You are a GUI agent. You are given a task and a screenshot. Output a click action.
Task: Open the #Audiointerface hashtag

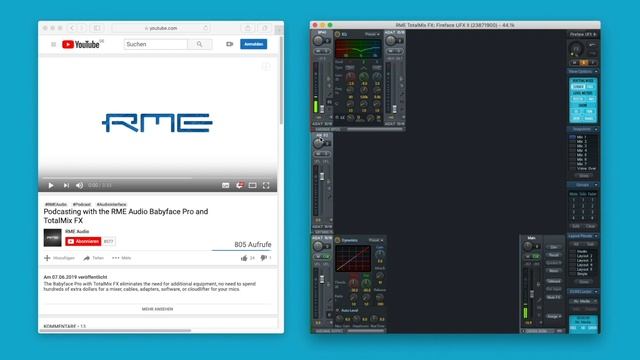111,204
